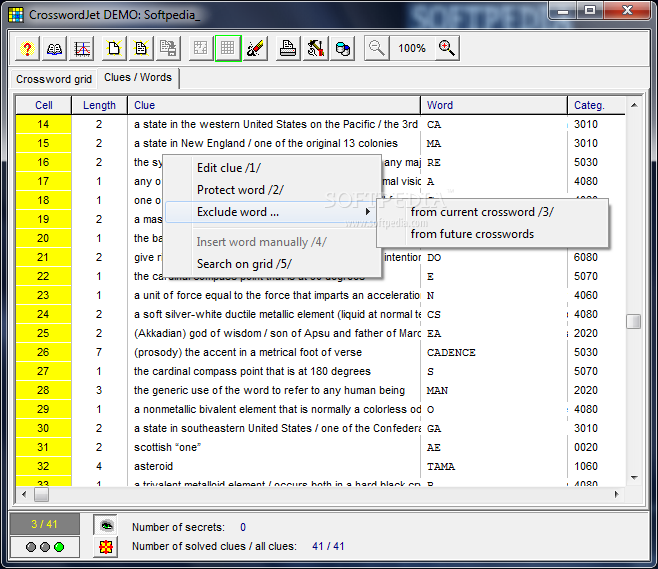Click the vertical scrollbar thumb
The image size is (658, 569).
pyautogui.click(x=634, y=322)
